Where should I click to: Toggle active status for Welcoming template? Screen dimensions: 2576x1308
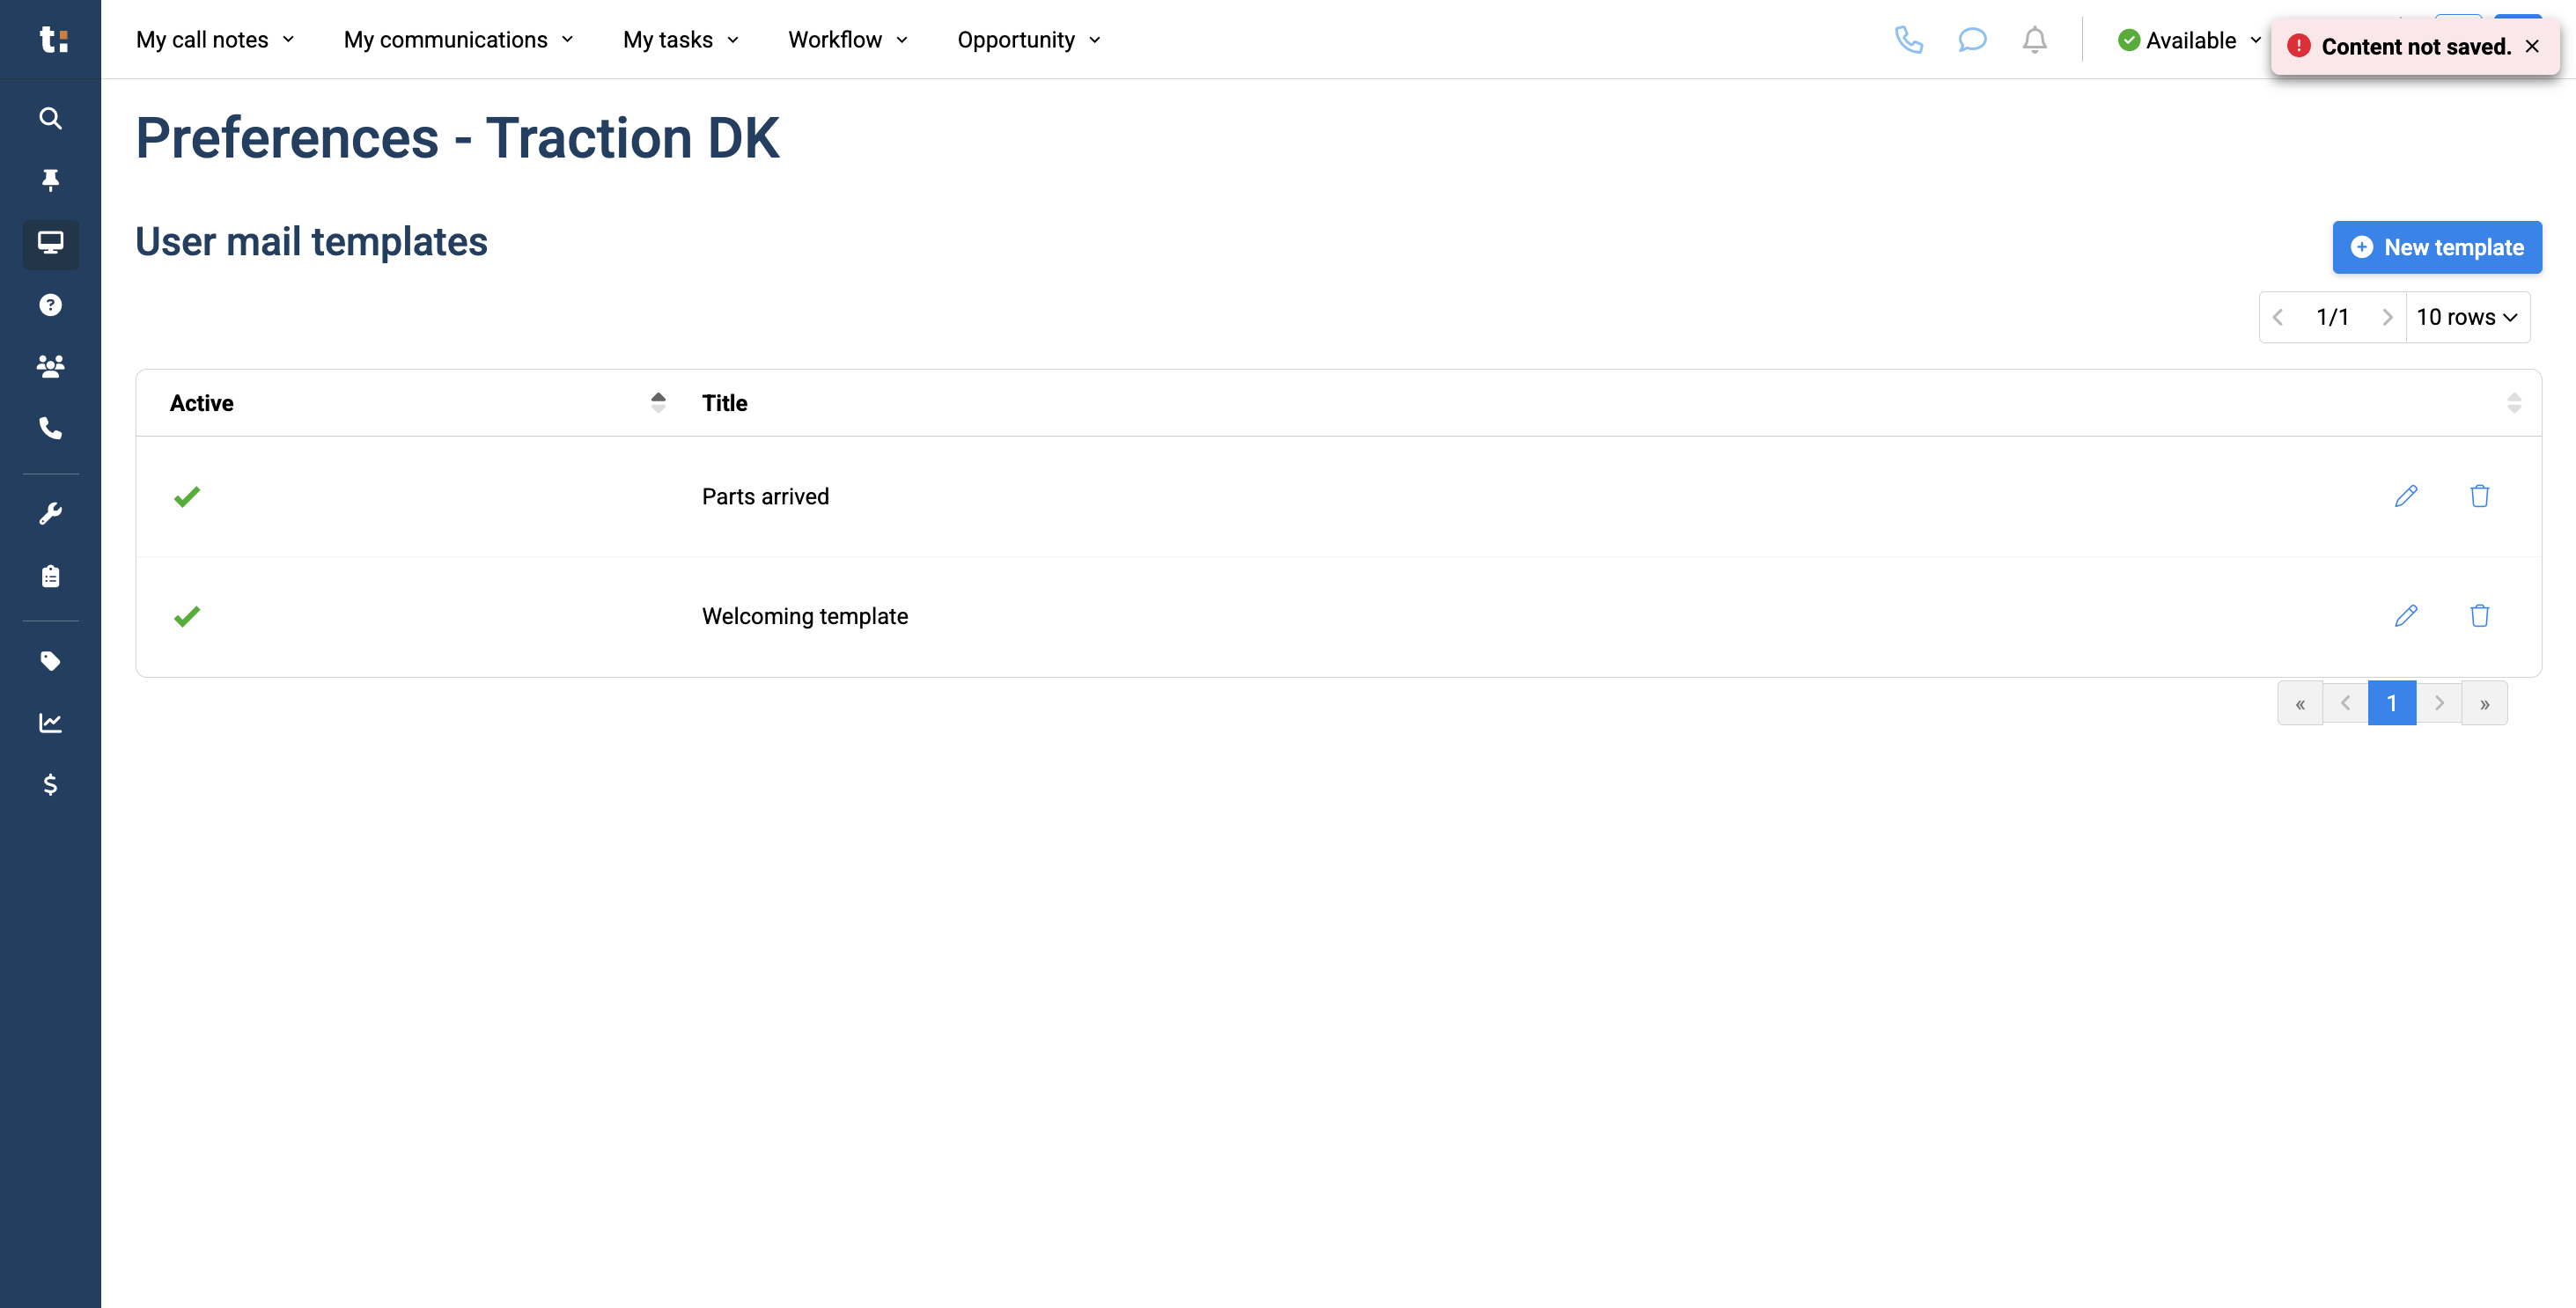pos(186,616)
